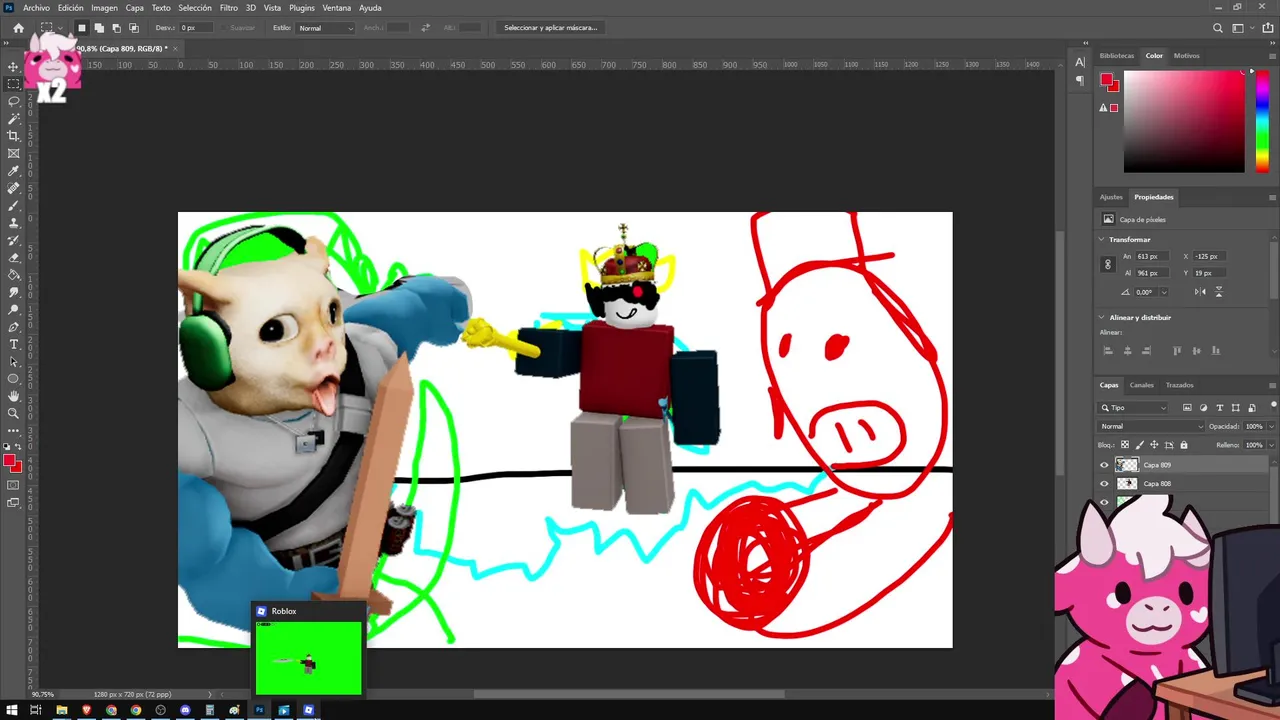
Task: Flip horizontally in Transformar section
Action: 1200,292
